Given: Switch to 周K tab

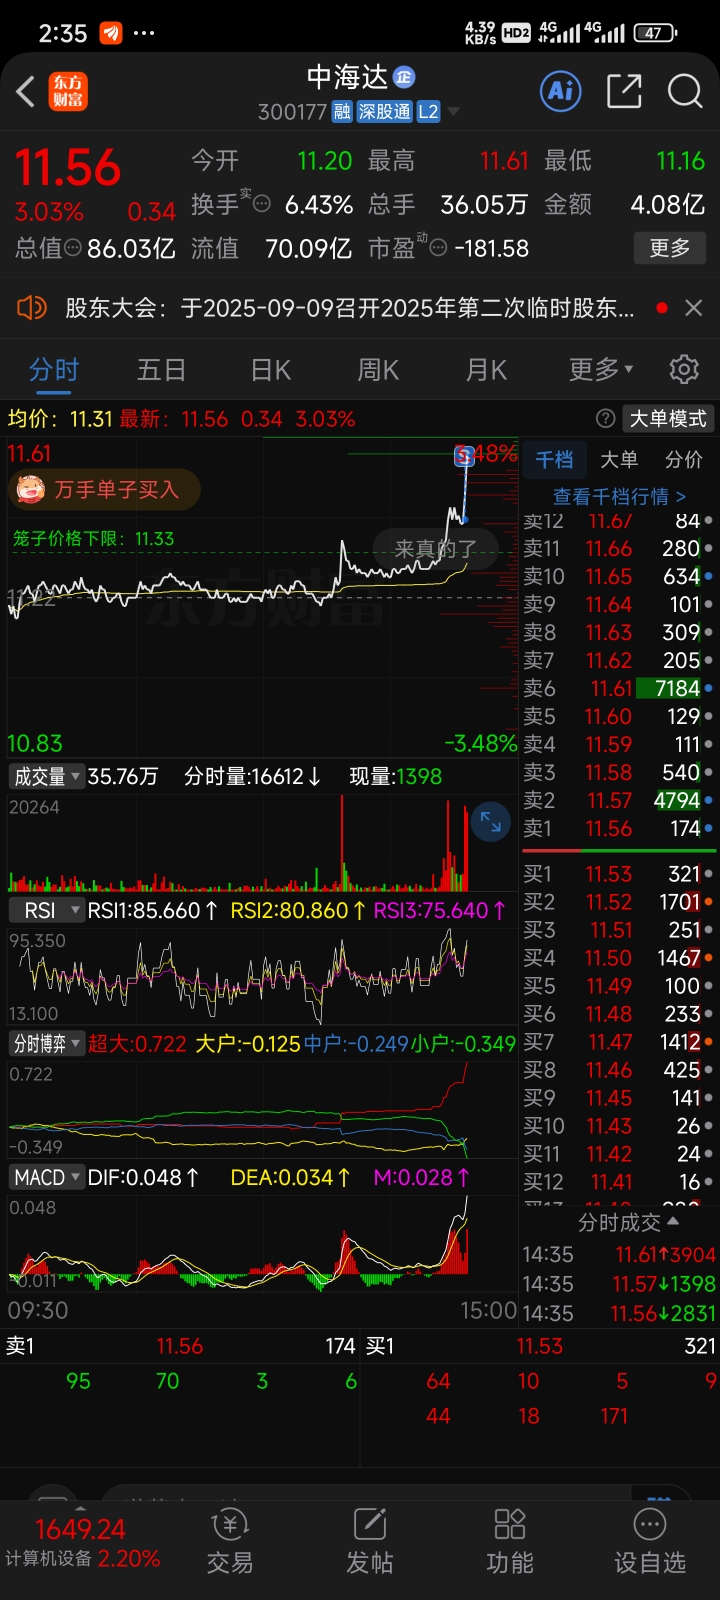Looking at the screenshot, I should (378, 369).
